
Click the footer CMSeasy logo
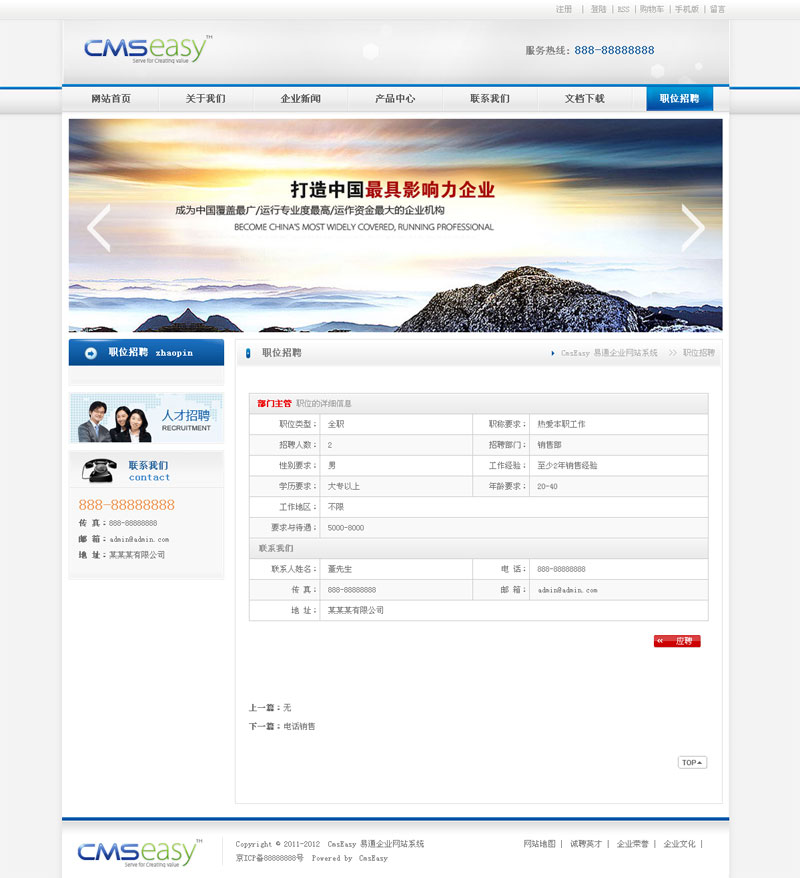point(138,852)
